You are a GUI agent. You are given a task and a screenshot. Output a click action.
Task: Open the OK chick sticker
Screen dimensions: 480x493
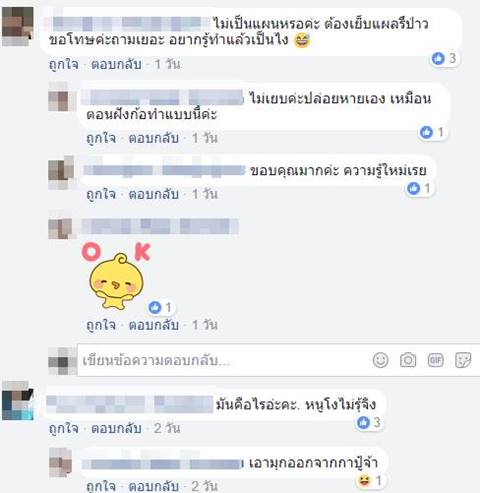point(116,276)
